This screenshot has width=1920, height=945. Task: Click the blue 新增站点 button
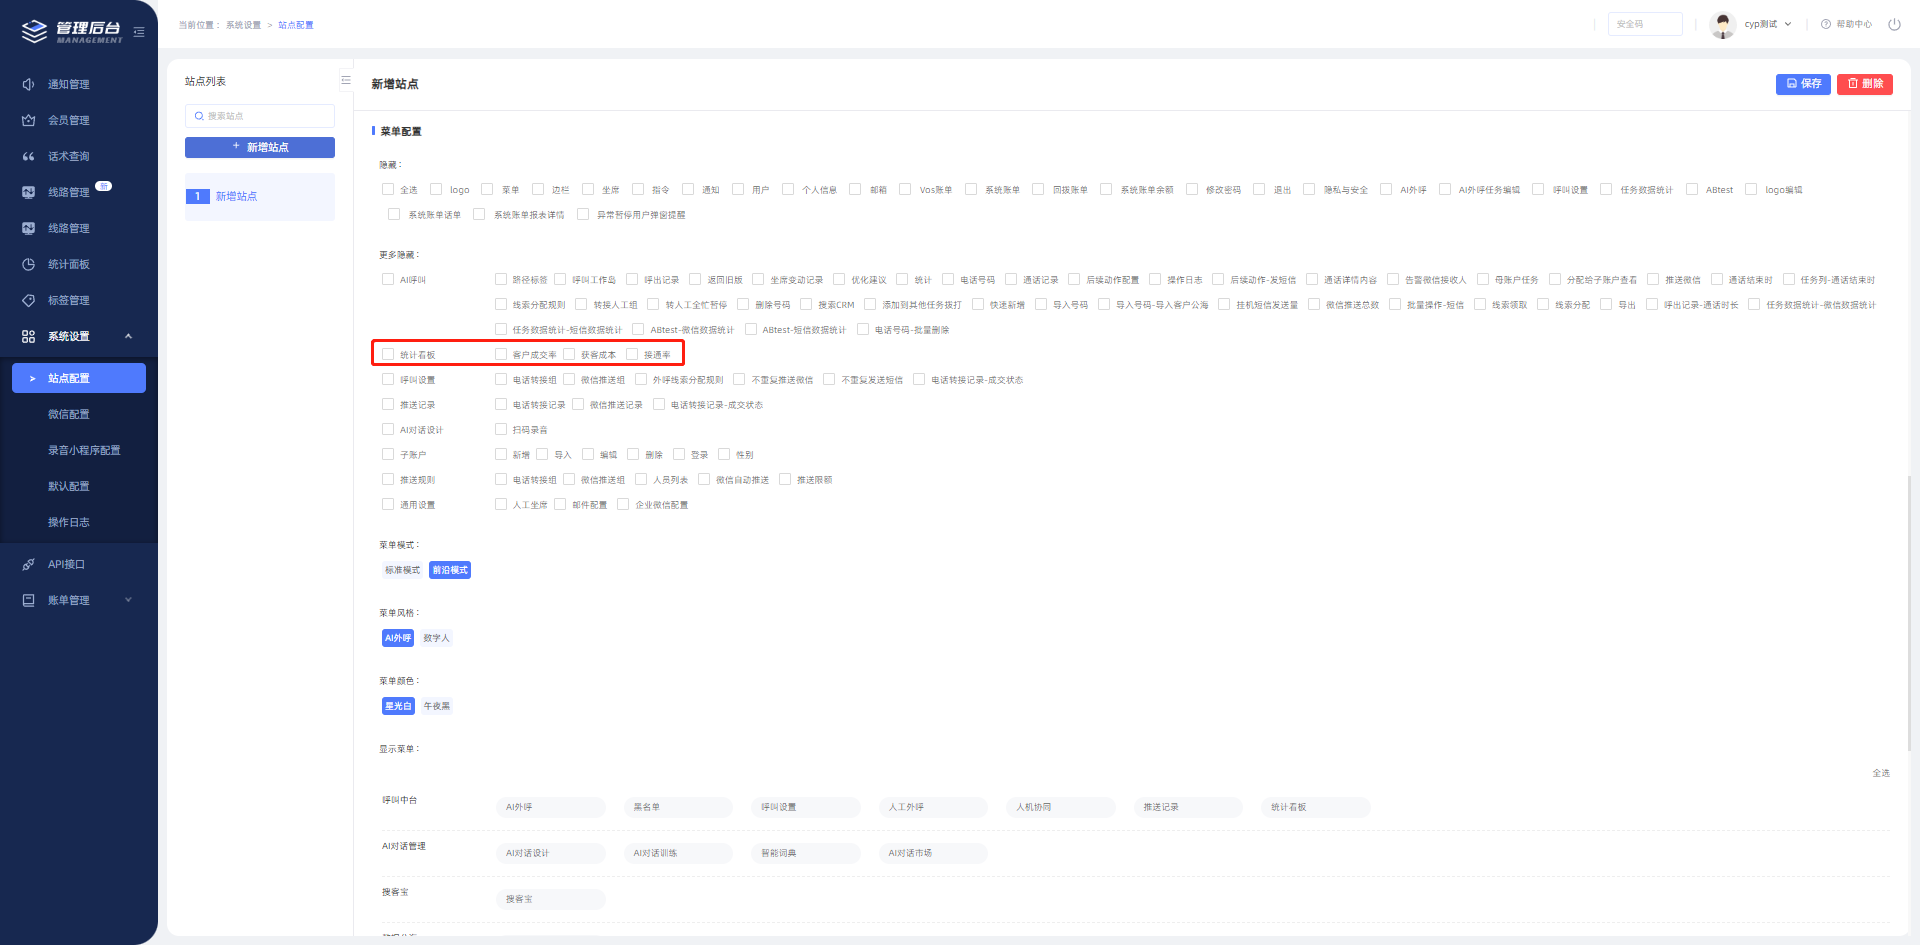click(260, 147)
